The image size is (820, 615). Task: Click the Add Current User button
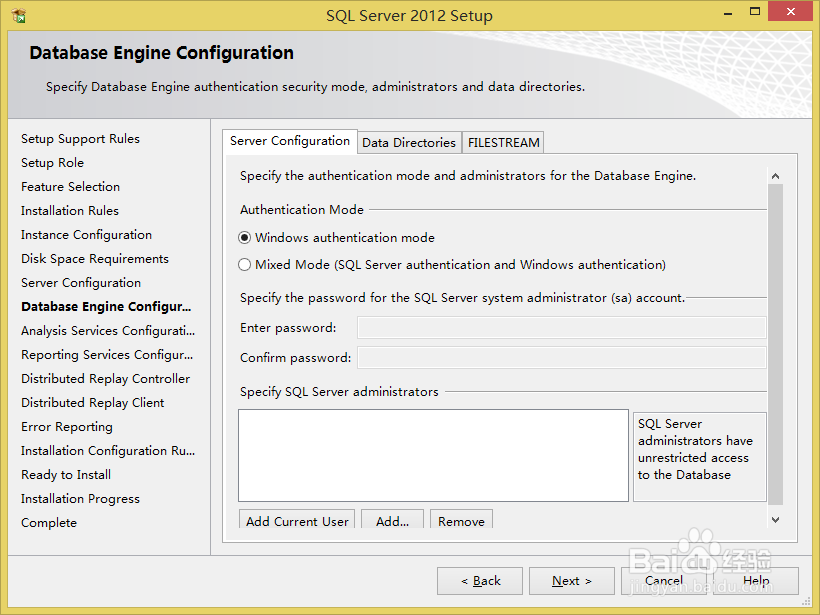[296, 521]
